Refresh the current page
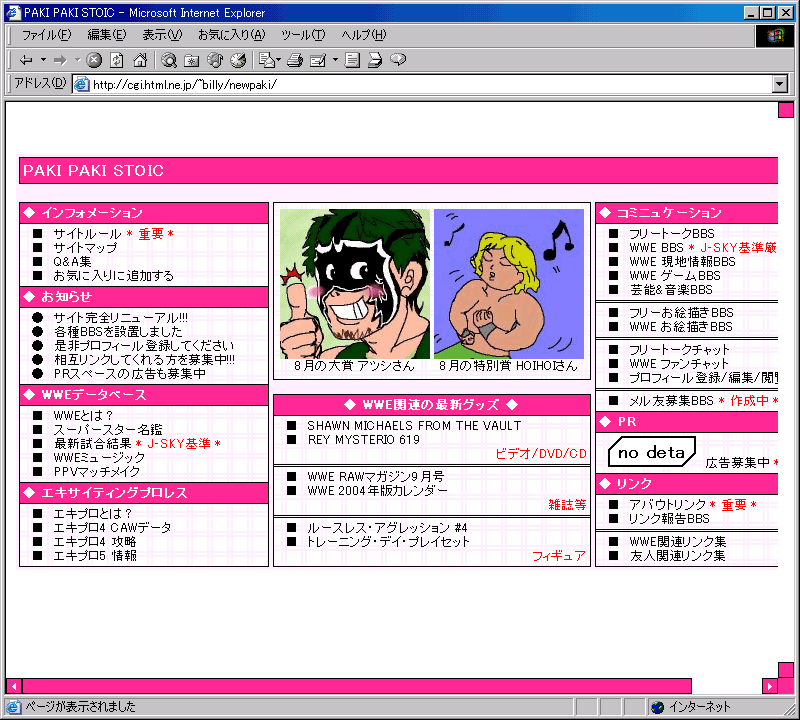This screenshot has width=800, height=720. 117,60
